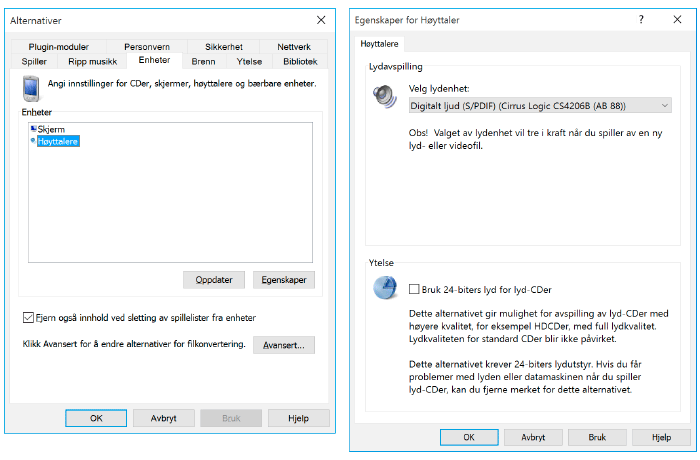Viewport: 700px width, 460px height.
Task: Click the portable device icon in Enheter tab
Action: point(29,88)
